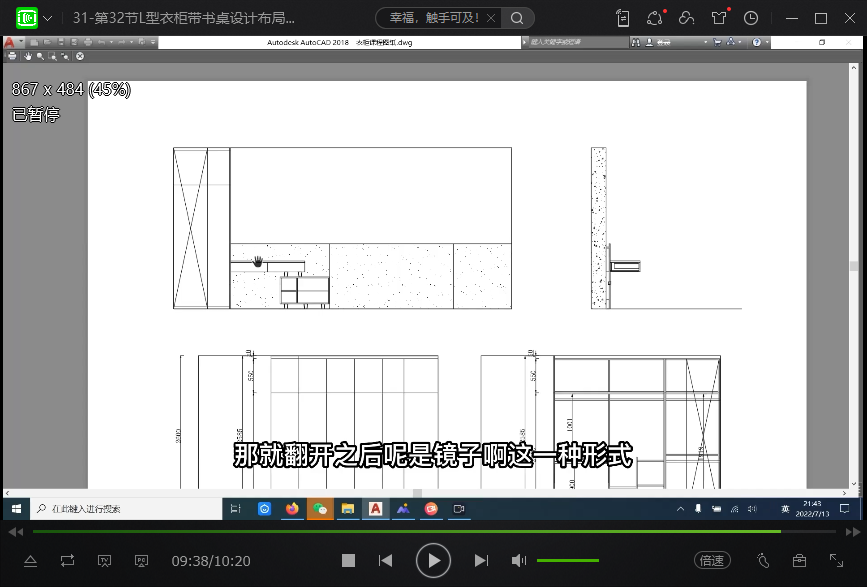Click the search magnifier button

(517, 18)
